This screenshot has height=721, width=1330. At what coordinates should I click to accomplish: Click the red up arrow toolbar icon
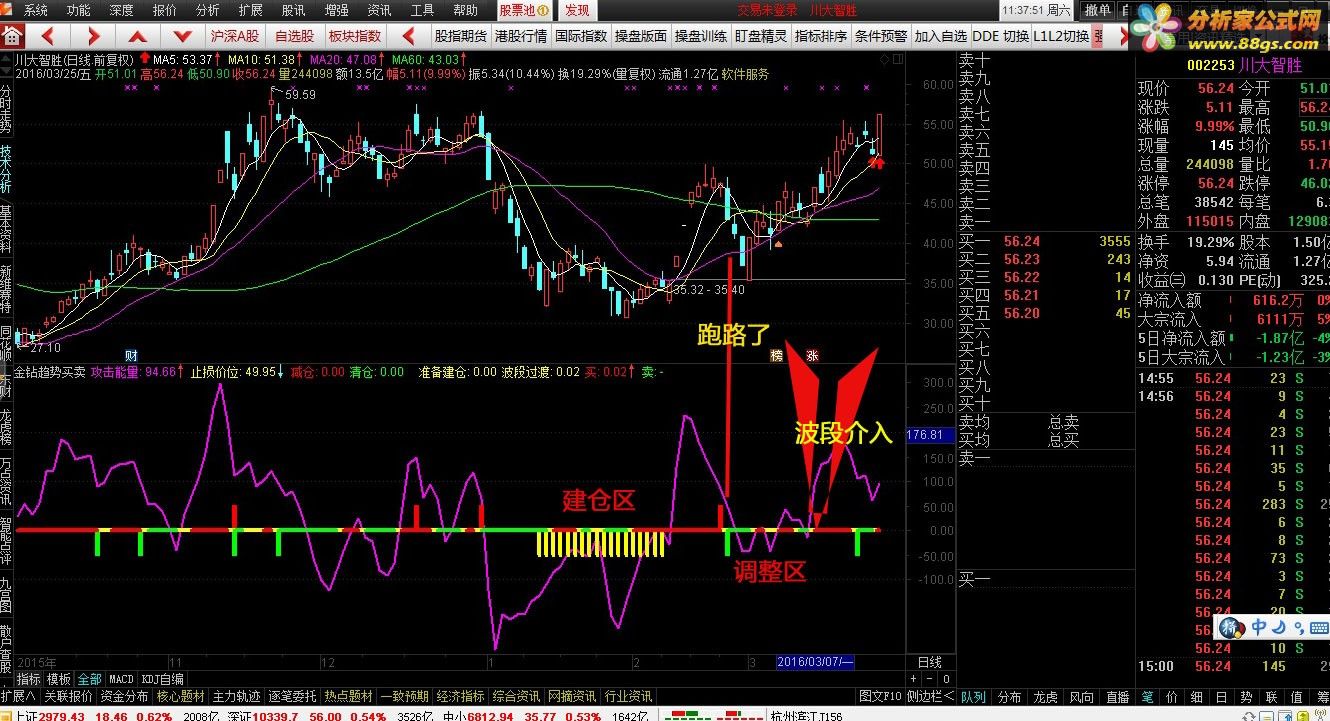pyautogui.click(x=138, y=36)
